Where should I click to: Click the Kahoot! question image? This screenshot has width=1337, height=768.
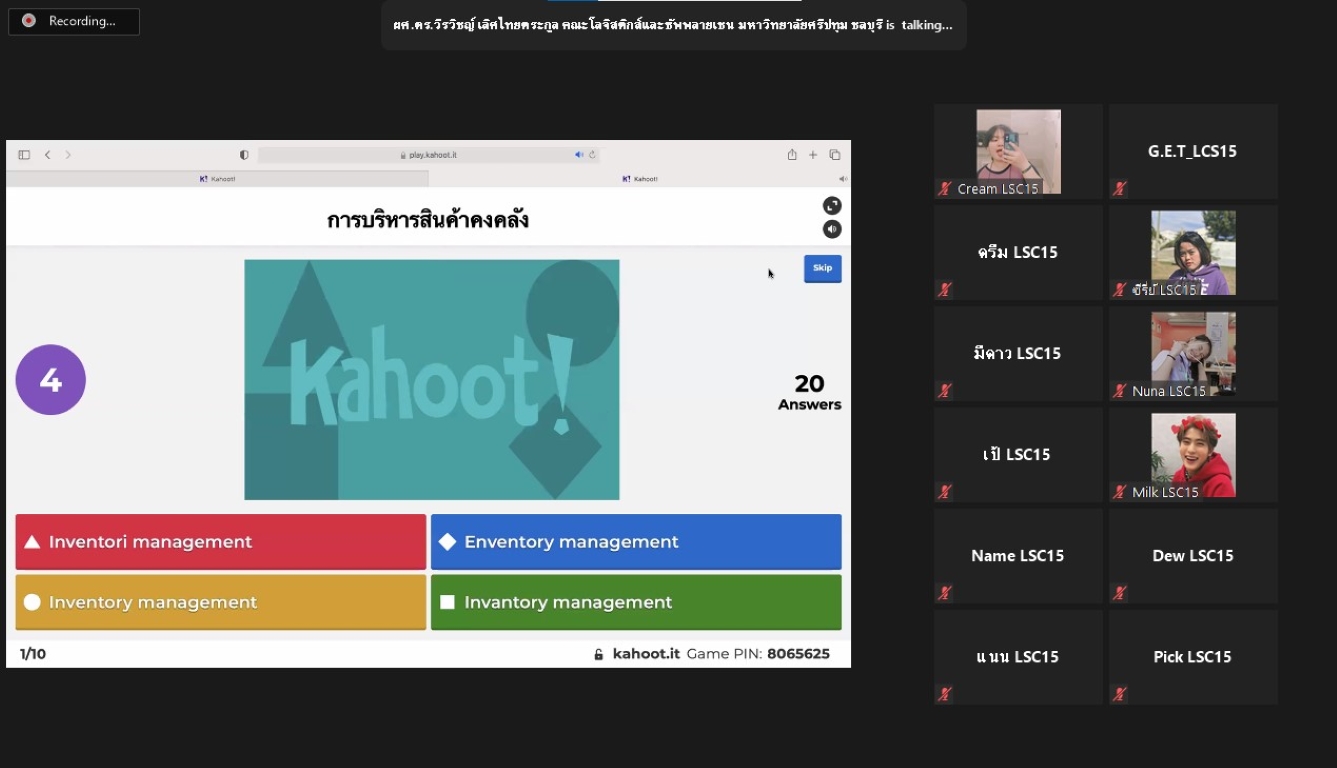click(432, 380)
